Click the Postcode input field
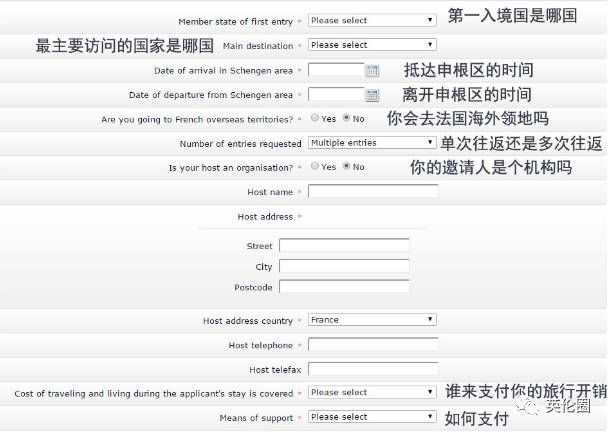Viewport: 610px width, 432px height. 344,287
